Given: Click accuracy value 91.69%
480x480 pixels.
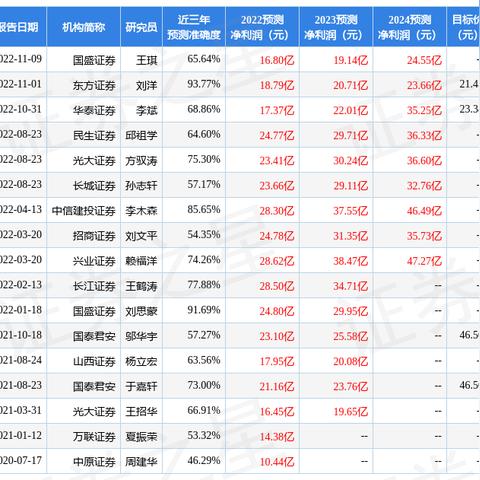Looking at the screenshot, I should coord(204,310).
